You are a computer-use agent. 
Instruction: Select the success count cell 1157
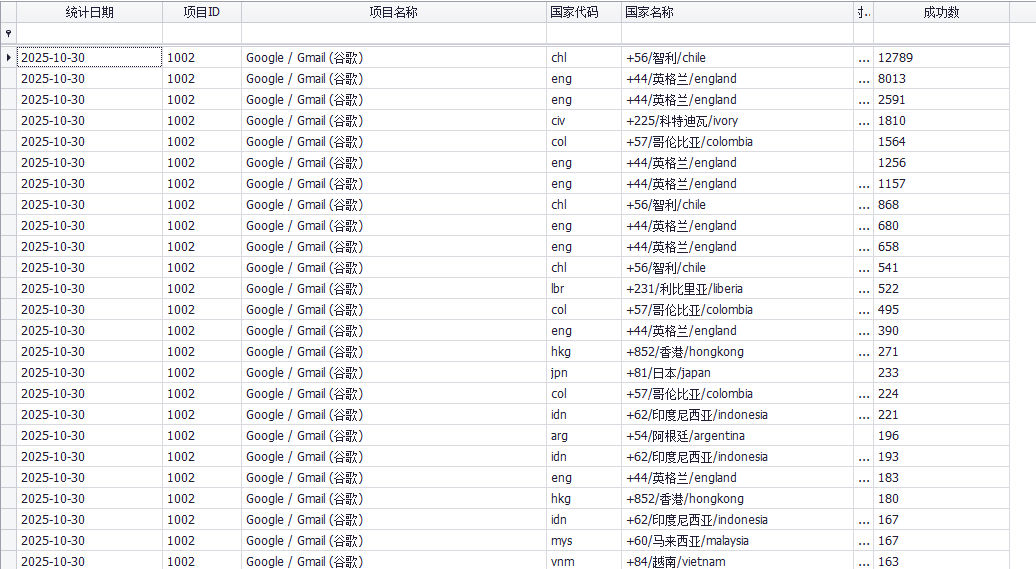941,184
